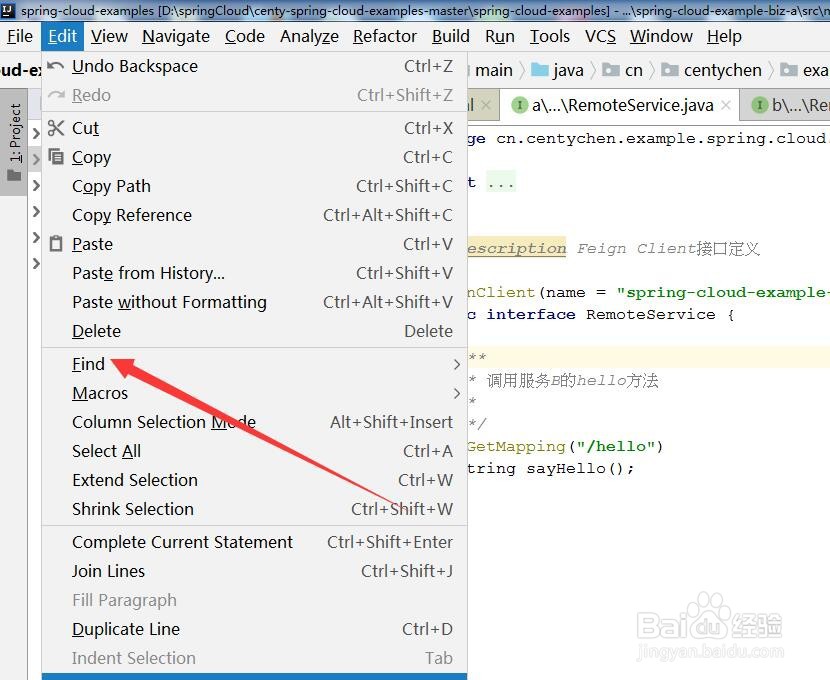Choose Find in Edit menu

[254, 364]
